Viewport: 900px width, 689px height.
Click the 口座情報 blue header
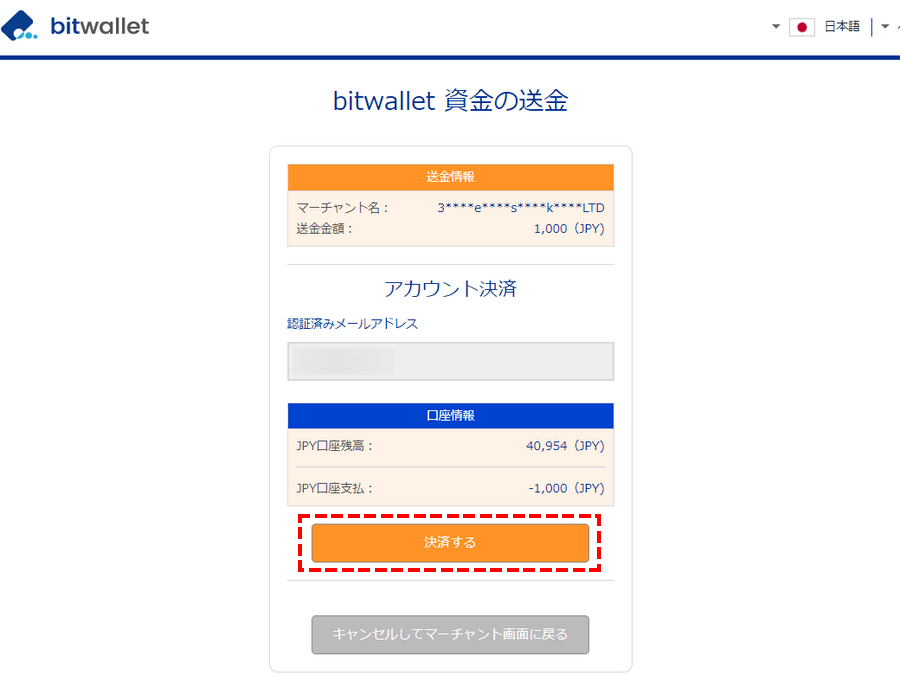[x=451, y=416]
